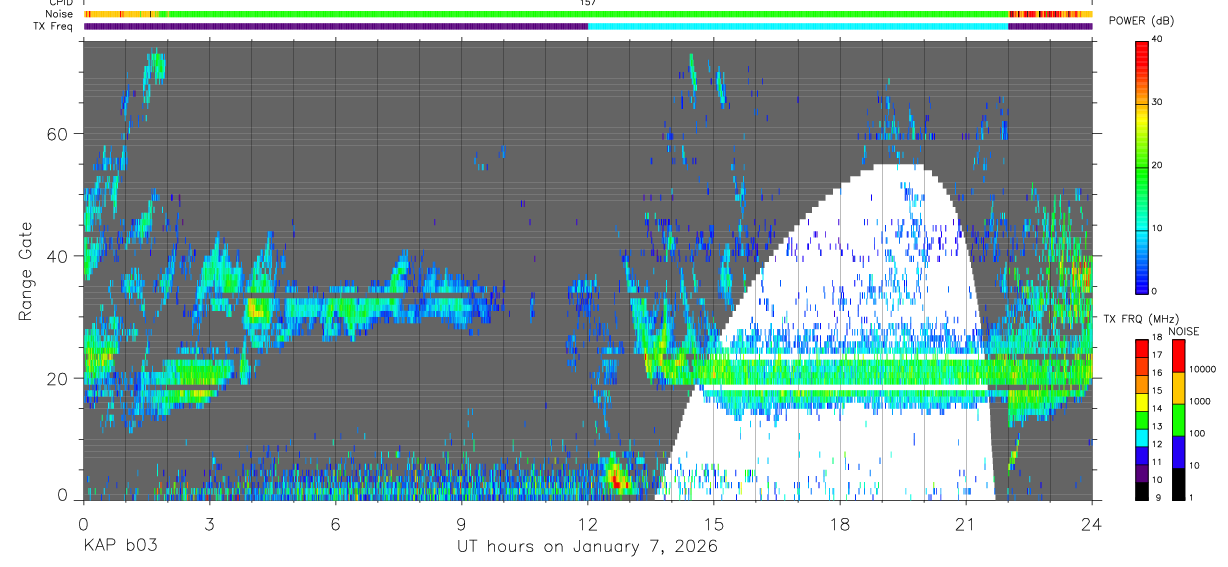Click the NOISE color scale bar

point(1179,420)
